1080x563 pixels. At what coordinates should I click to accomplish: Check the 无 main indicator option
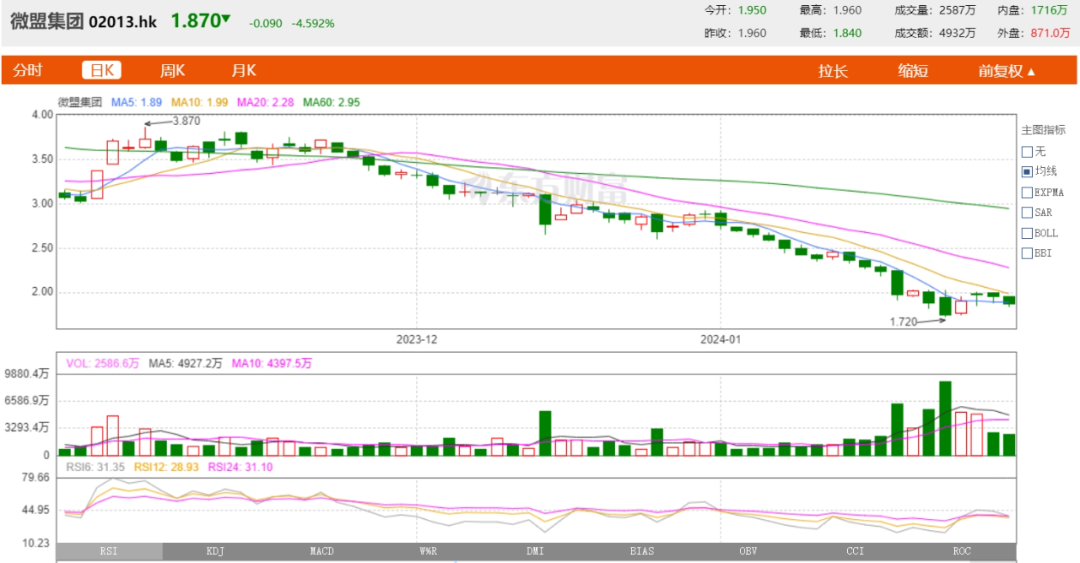coord(1027,151)
